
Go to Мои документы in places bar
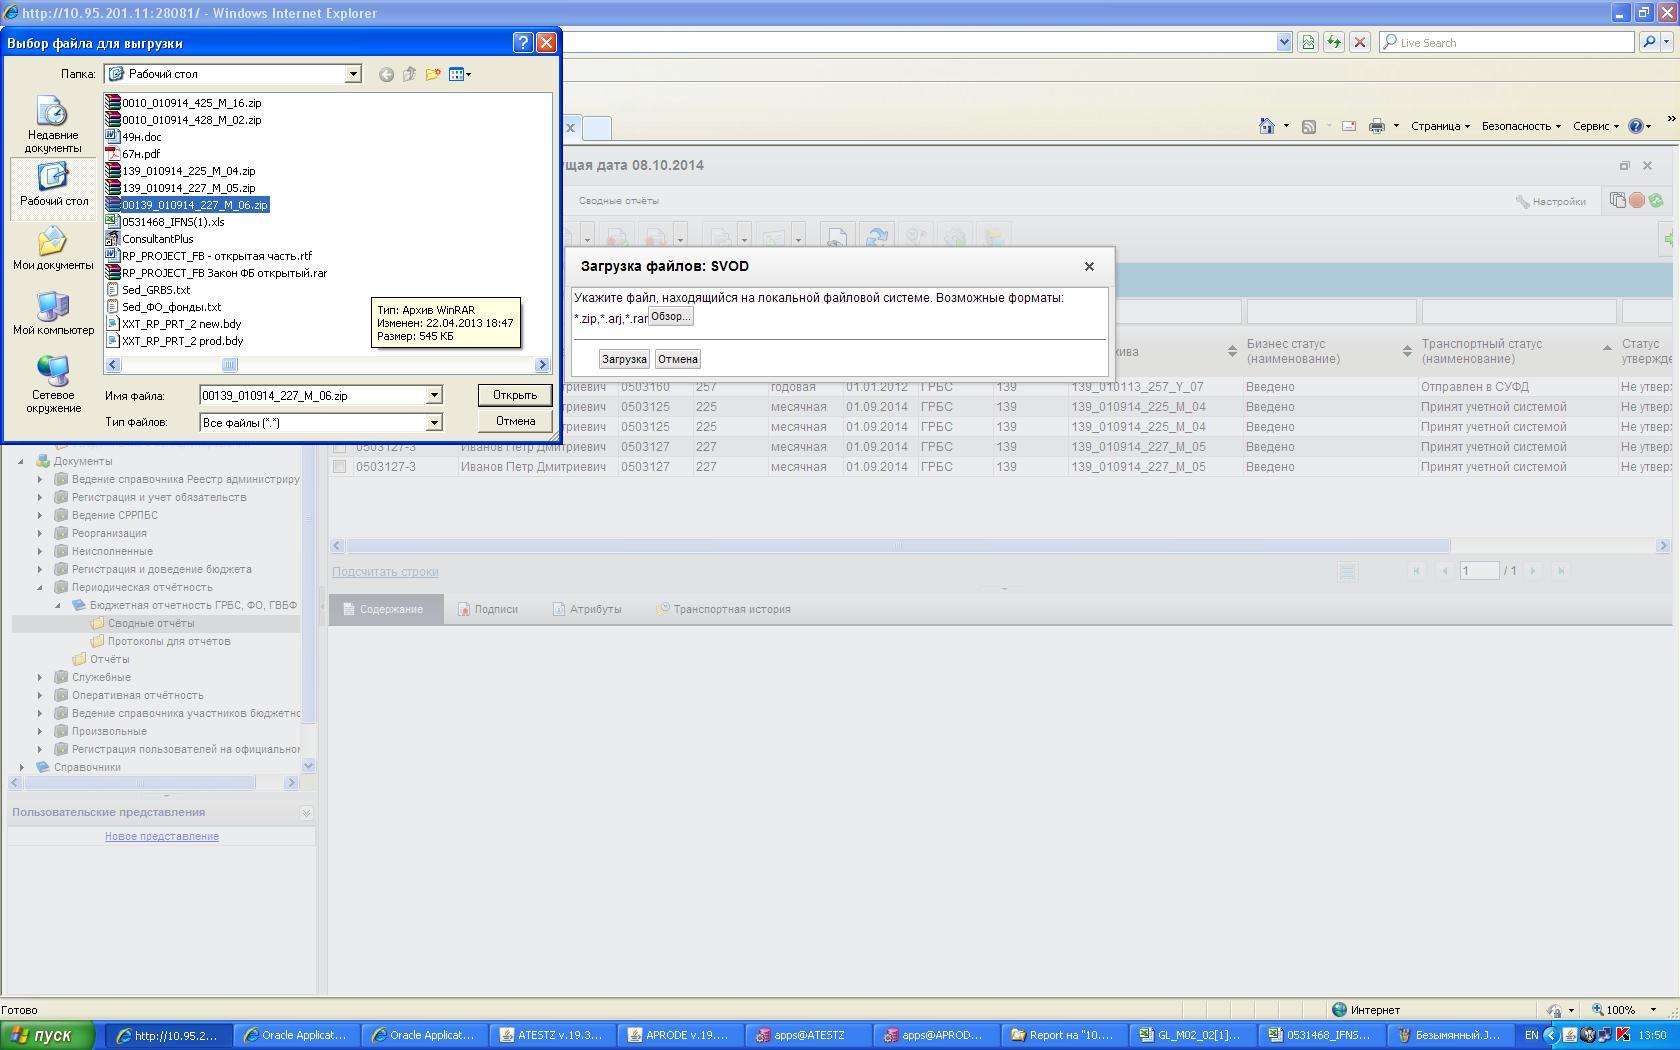click(x=53, y=247)
